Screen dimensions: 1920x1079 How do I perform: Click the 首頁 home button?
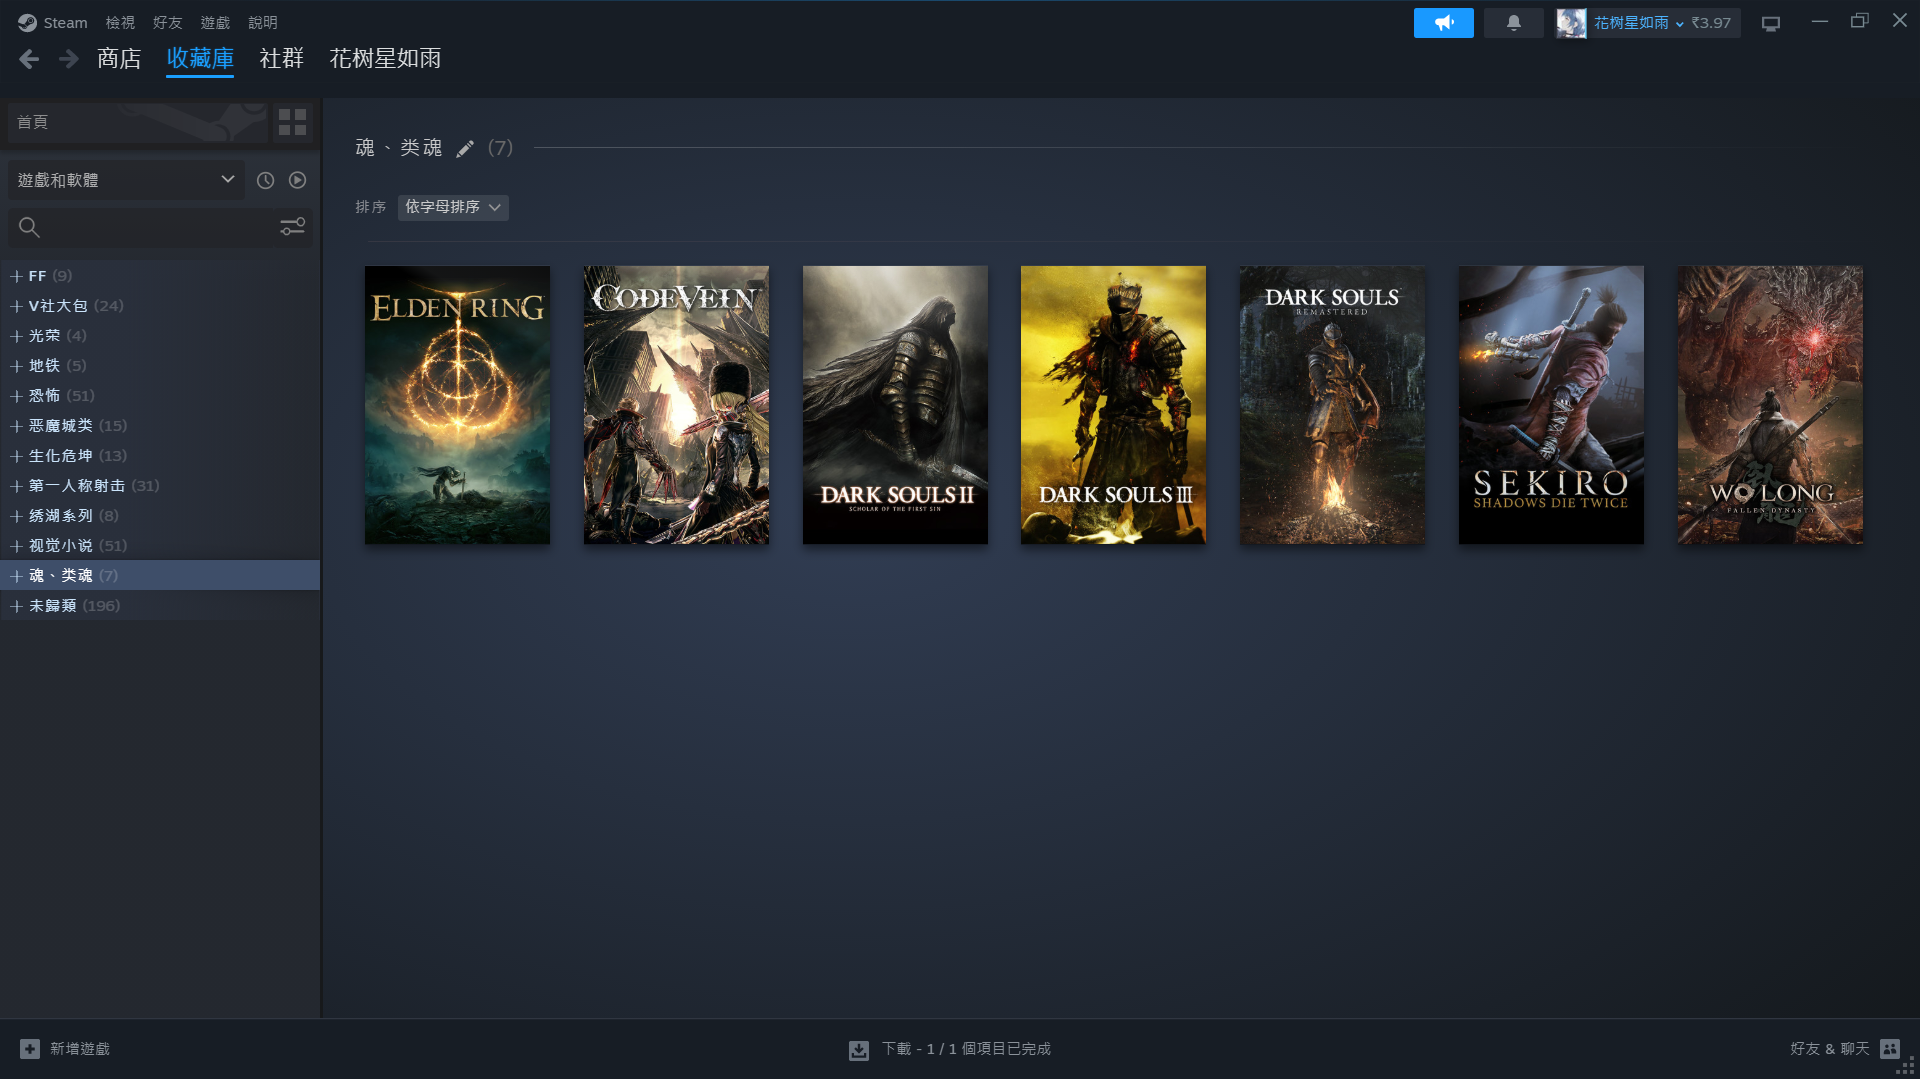point(138,122)
